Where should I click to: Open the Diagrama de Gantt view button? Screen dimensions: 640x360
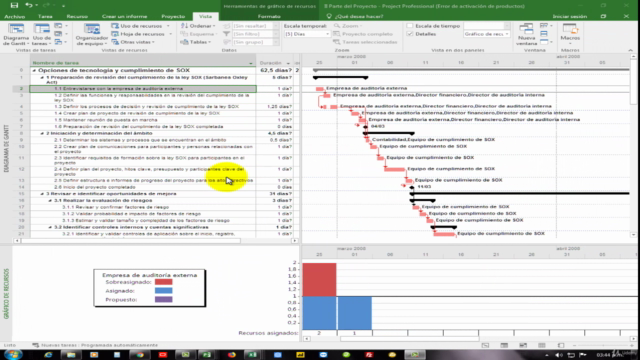point(16,34)
